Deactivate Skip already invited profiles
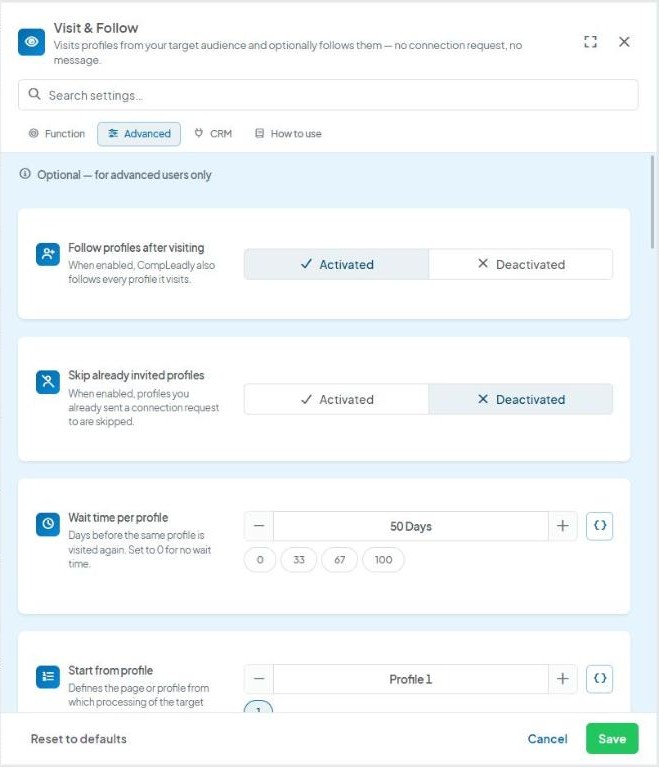Viewport: 659px width, 767px height. click(521, 399)
